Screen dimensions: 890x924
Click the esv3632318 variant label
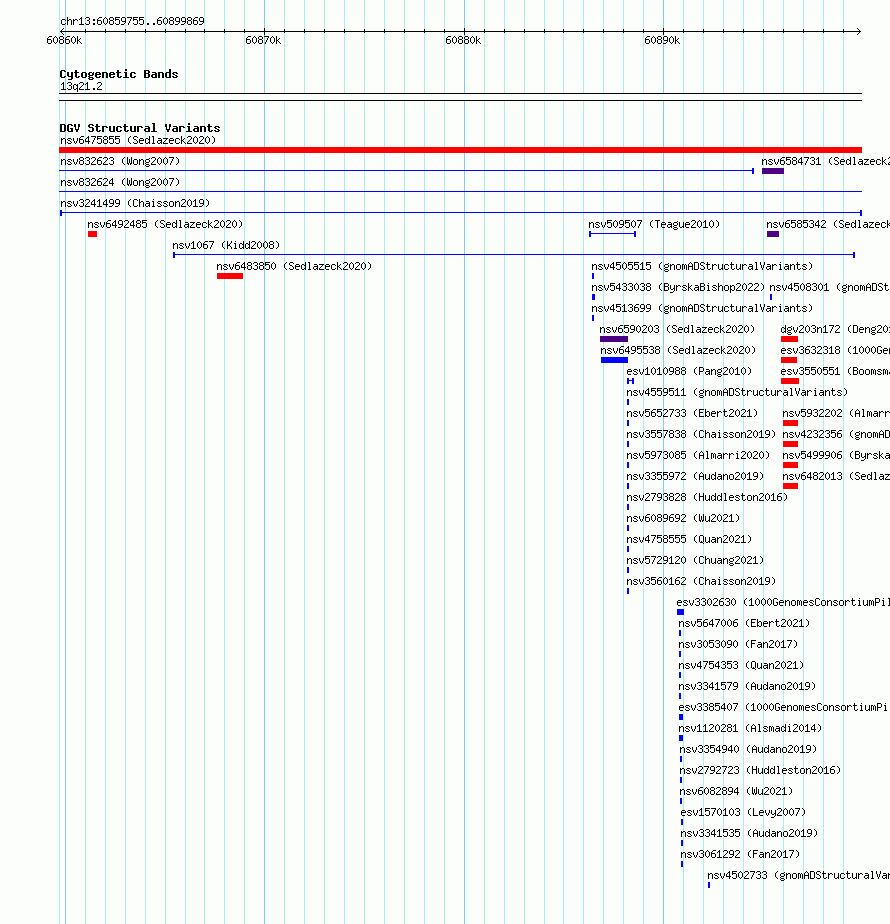(x=835, y=351)
